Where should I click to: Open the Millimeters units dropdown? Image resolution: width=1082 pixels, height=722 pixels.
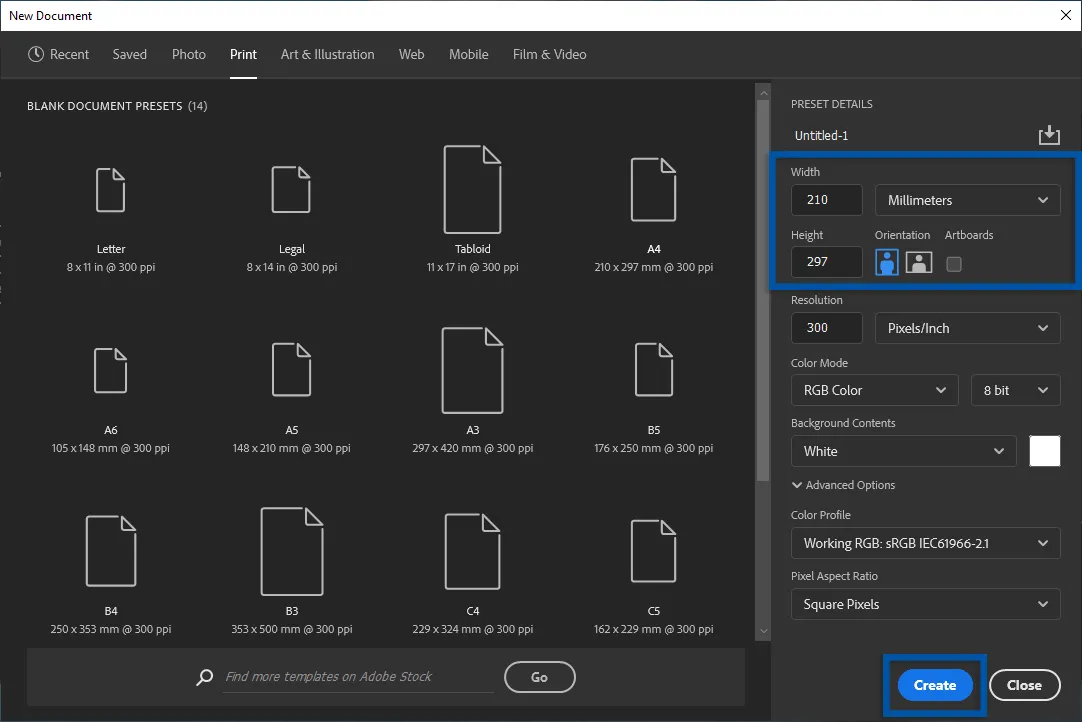point(967,200)
